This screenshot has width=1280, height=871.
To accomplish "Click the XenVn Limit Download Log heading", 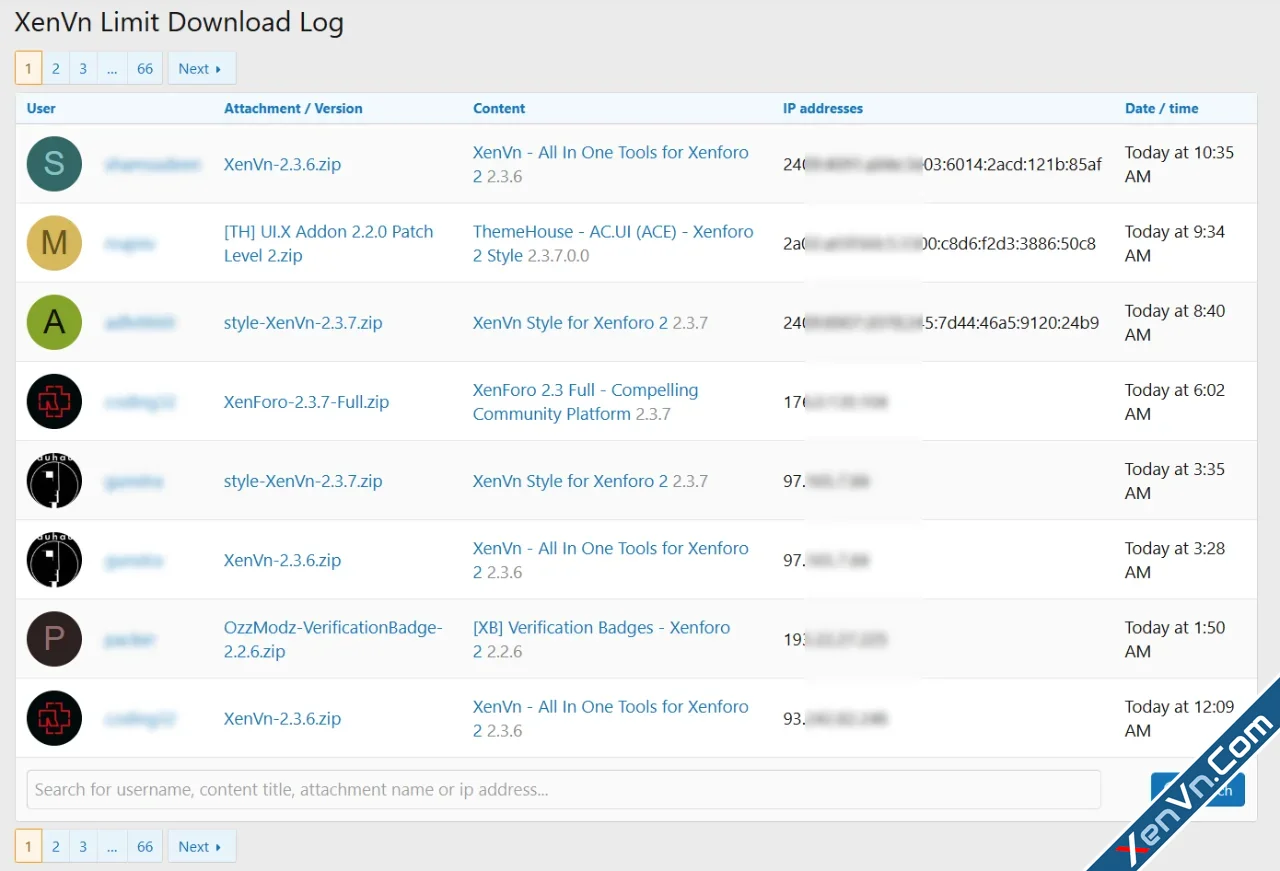I will (x=179, y=22).
